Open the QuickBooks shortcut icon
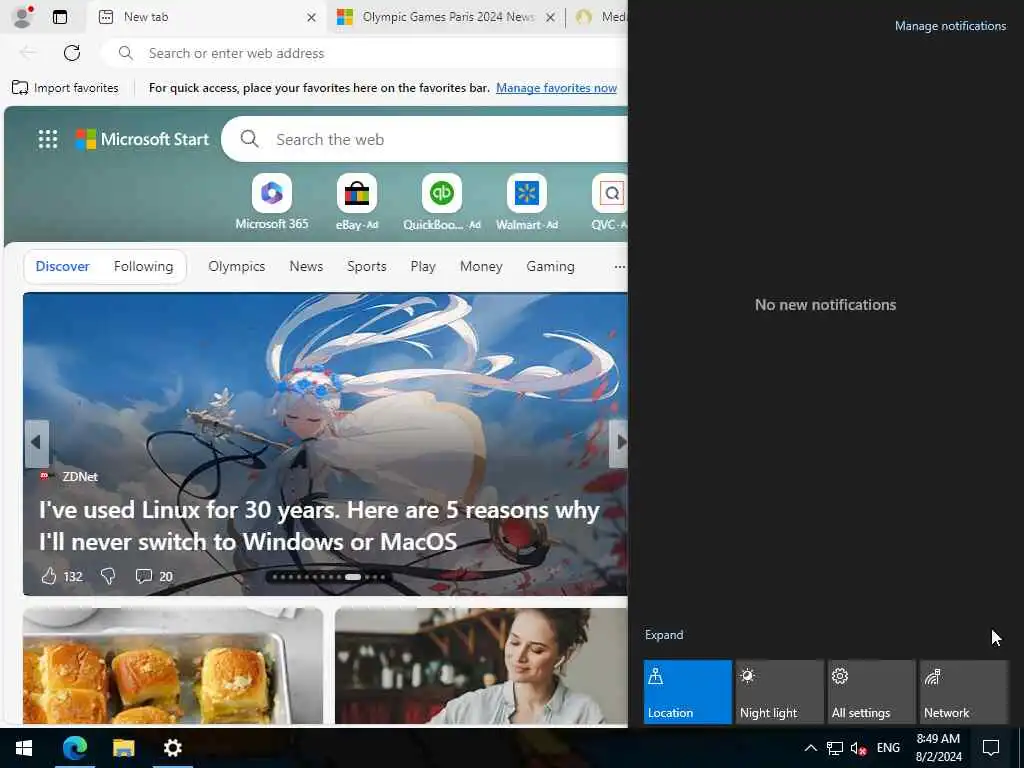The width and height of the screenshot is (1024, 768). click(442, 193)
